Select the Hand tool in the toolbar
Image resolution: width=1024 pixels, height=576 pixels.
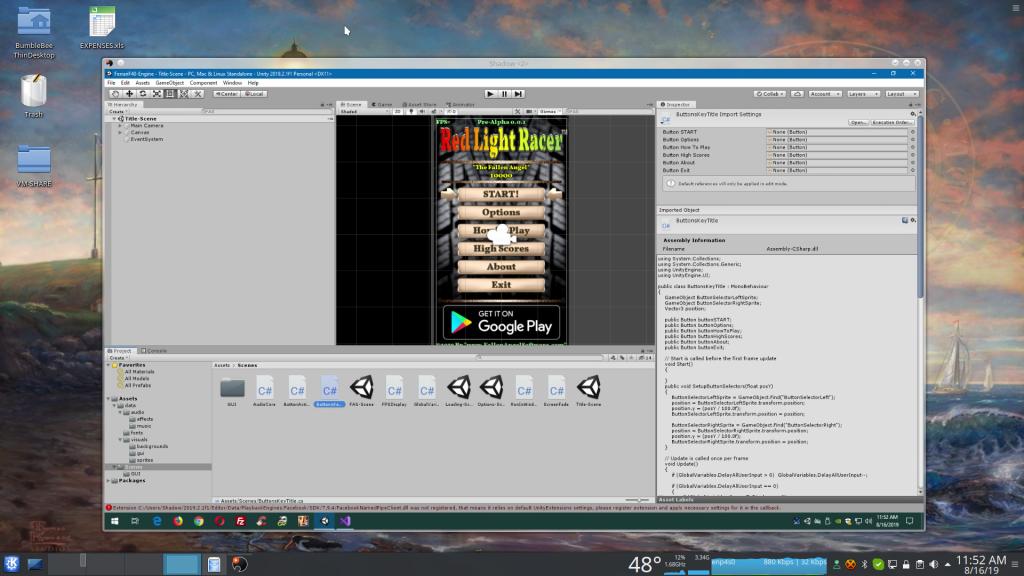[x=116, y=93]
